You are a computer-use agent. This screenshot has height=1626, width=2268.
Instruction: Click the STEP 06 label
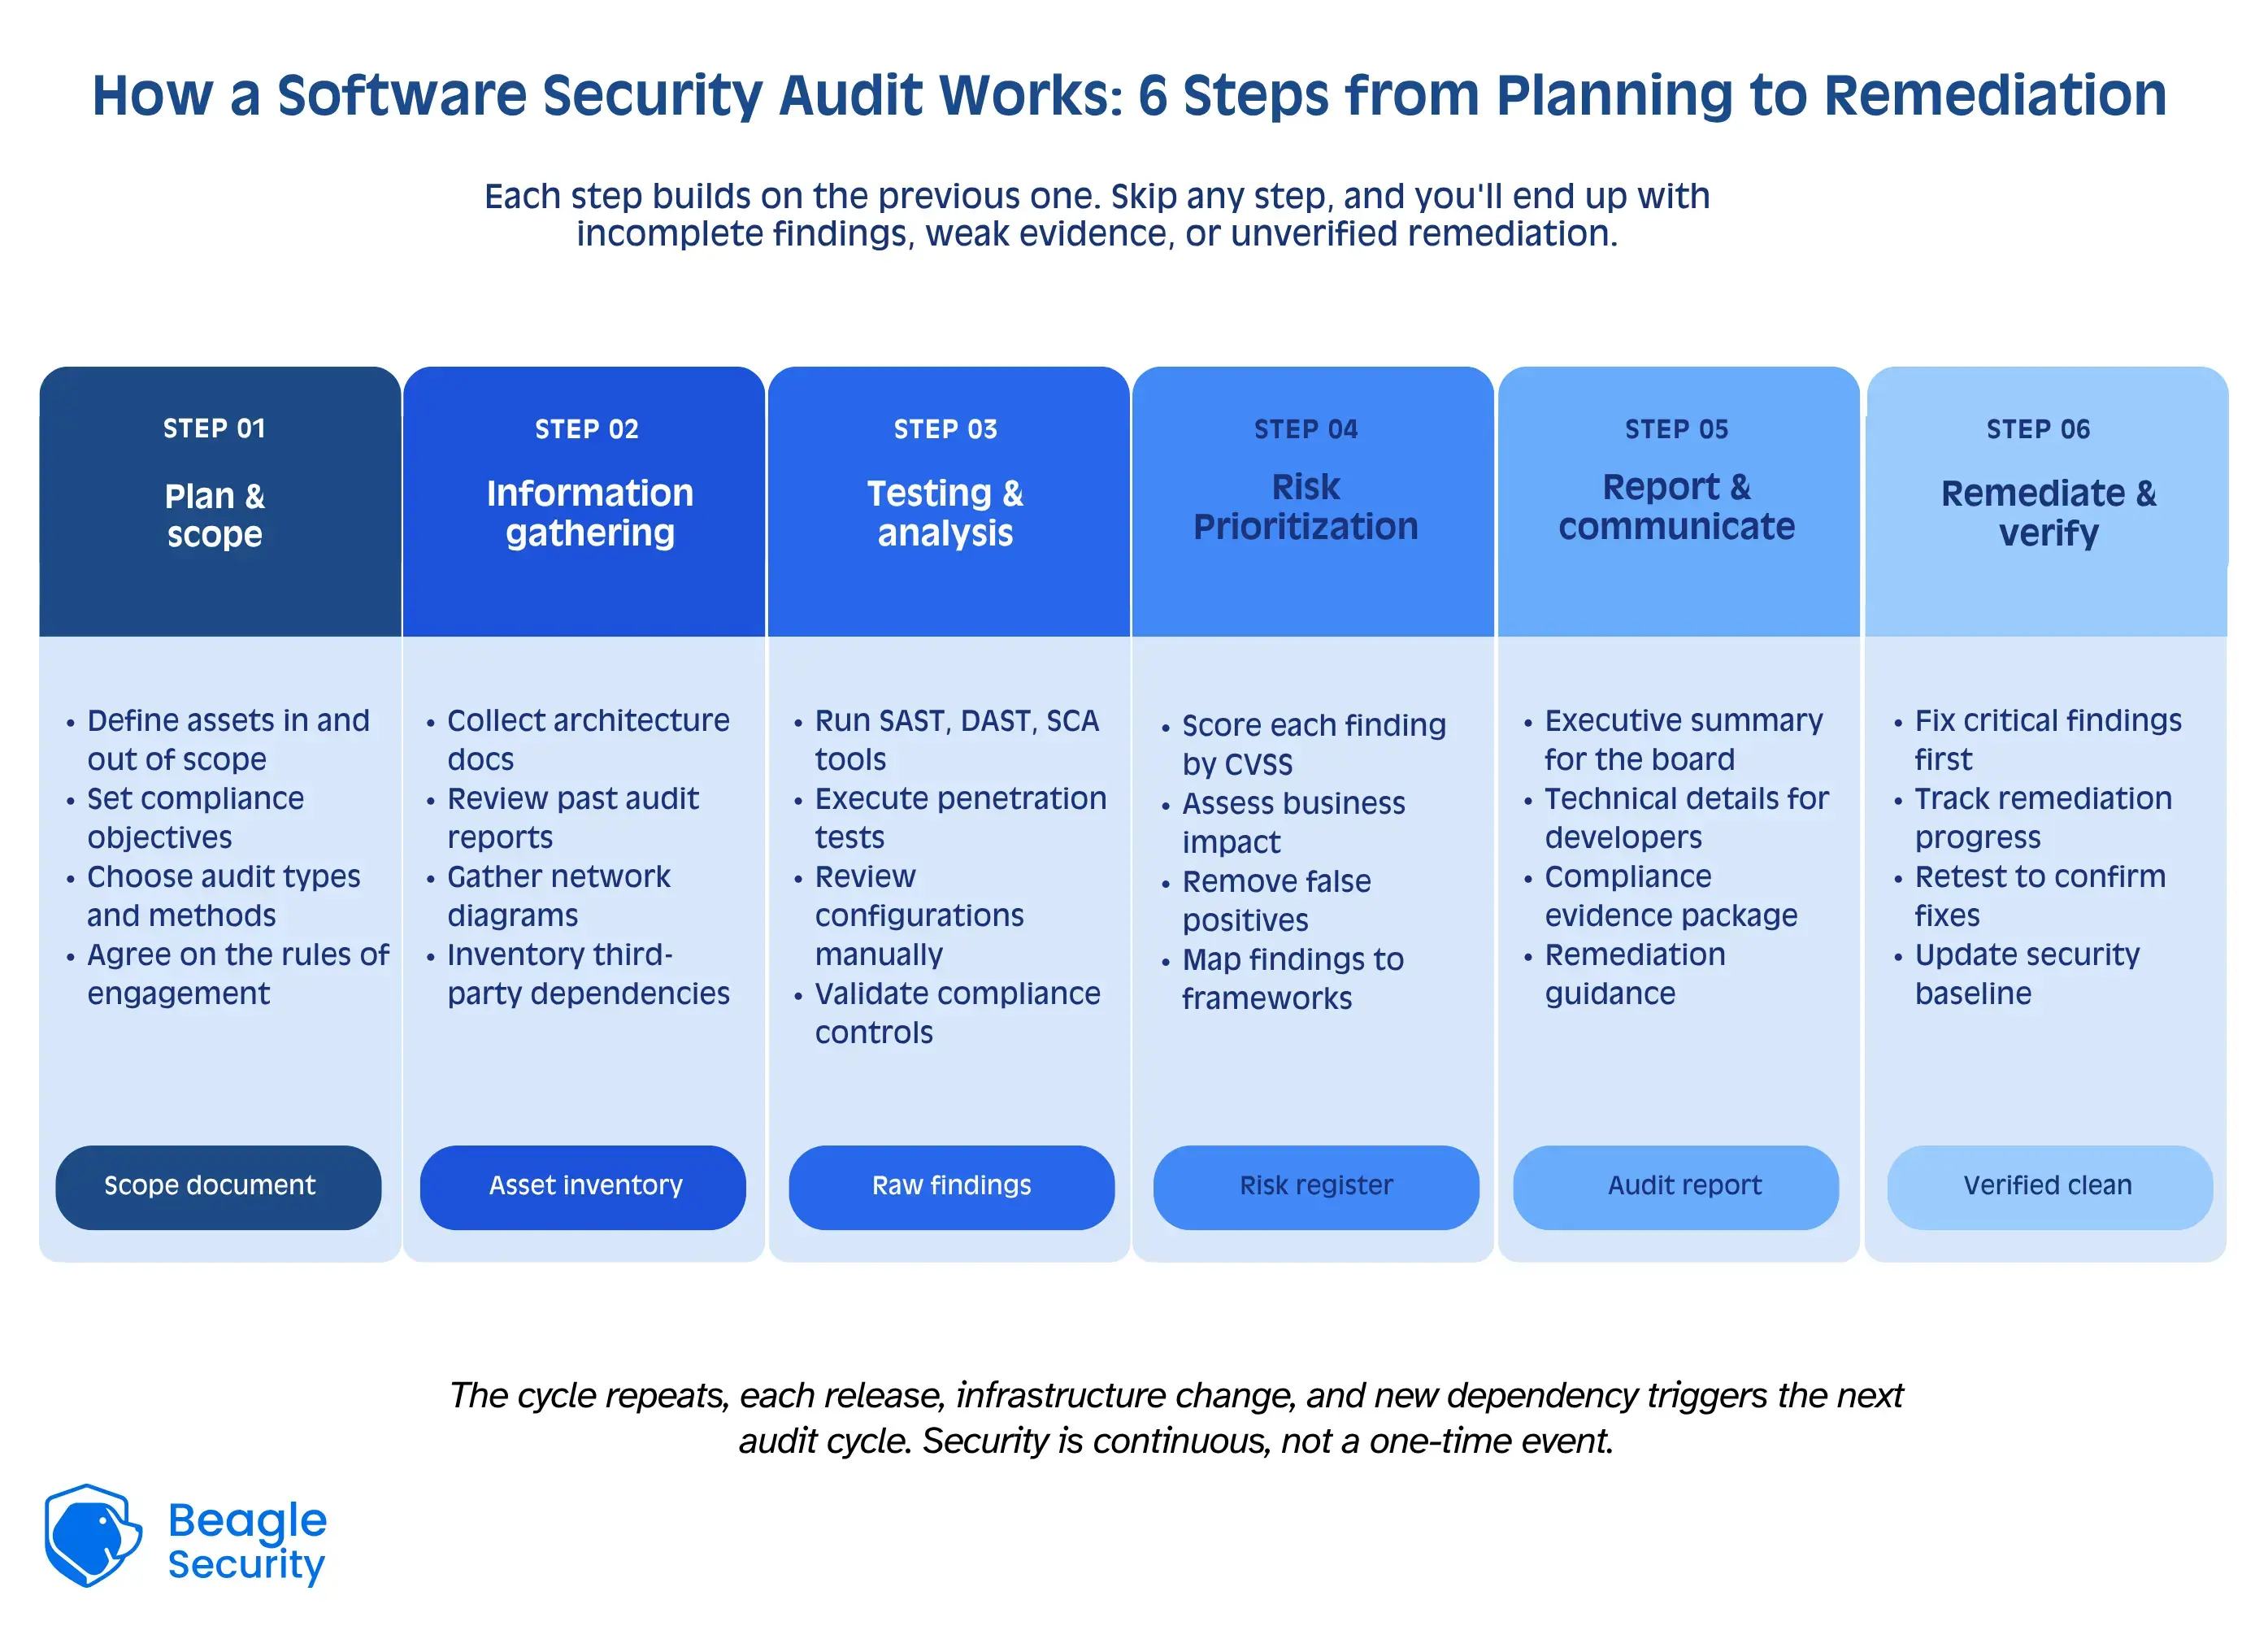(2038, 429)
